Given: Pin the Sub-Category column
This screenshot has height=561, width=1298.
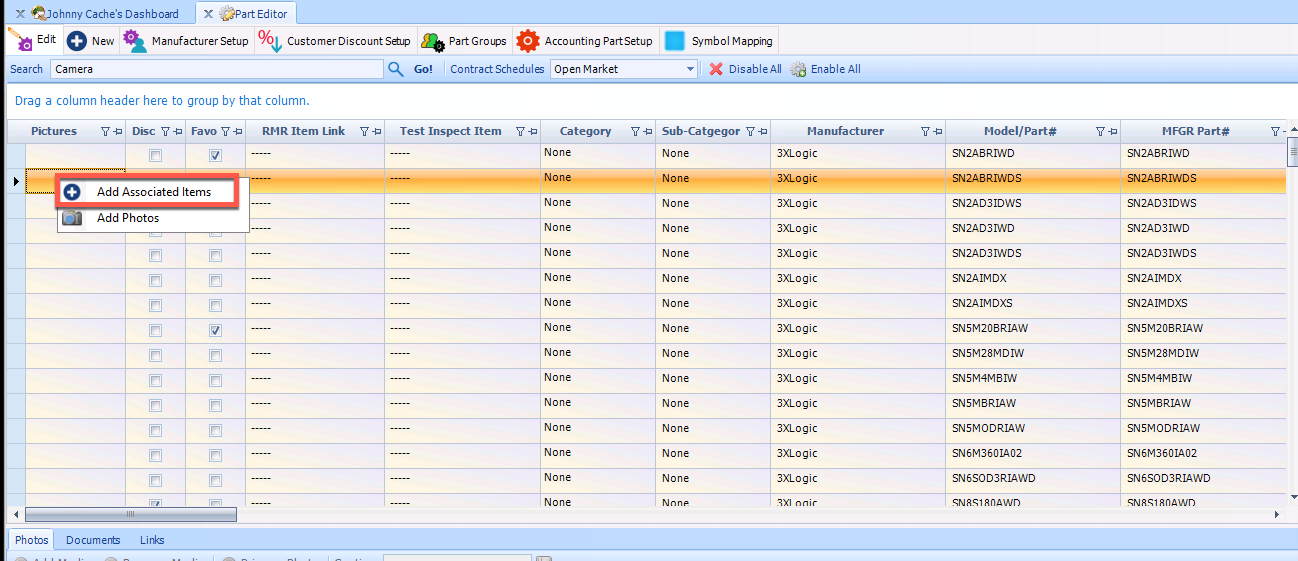Looking at the screenshot, I should (x=763, y=132).
